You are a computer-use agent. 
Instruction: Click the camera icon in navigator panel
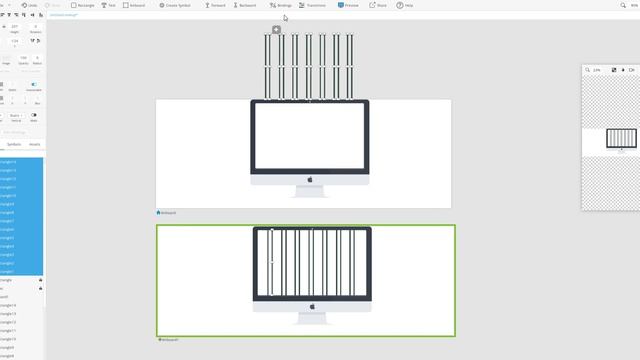point(631,70)
